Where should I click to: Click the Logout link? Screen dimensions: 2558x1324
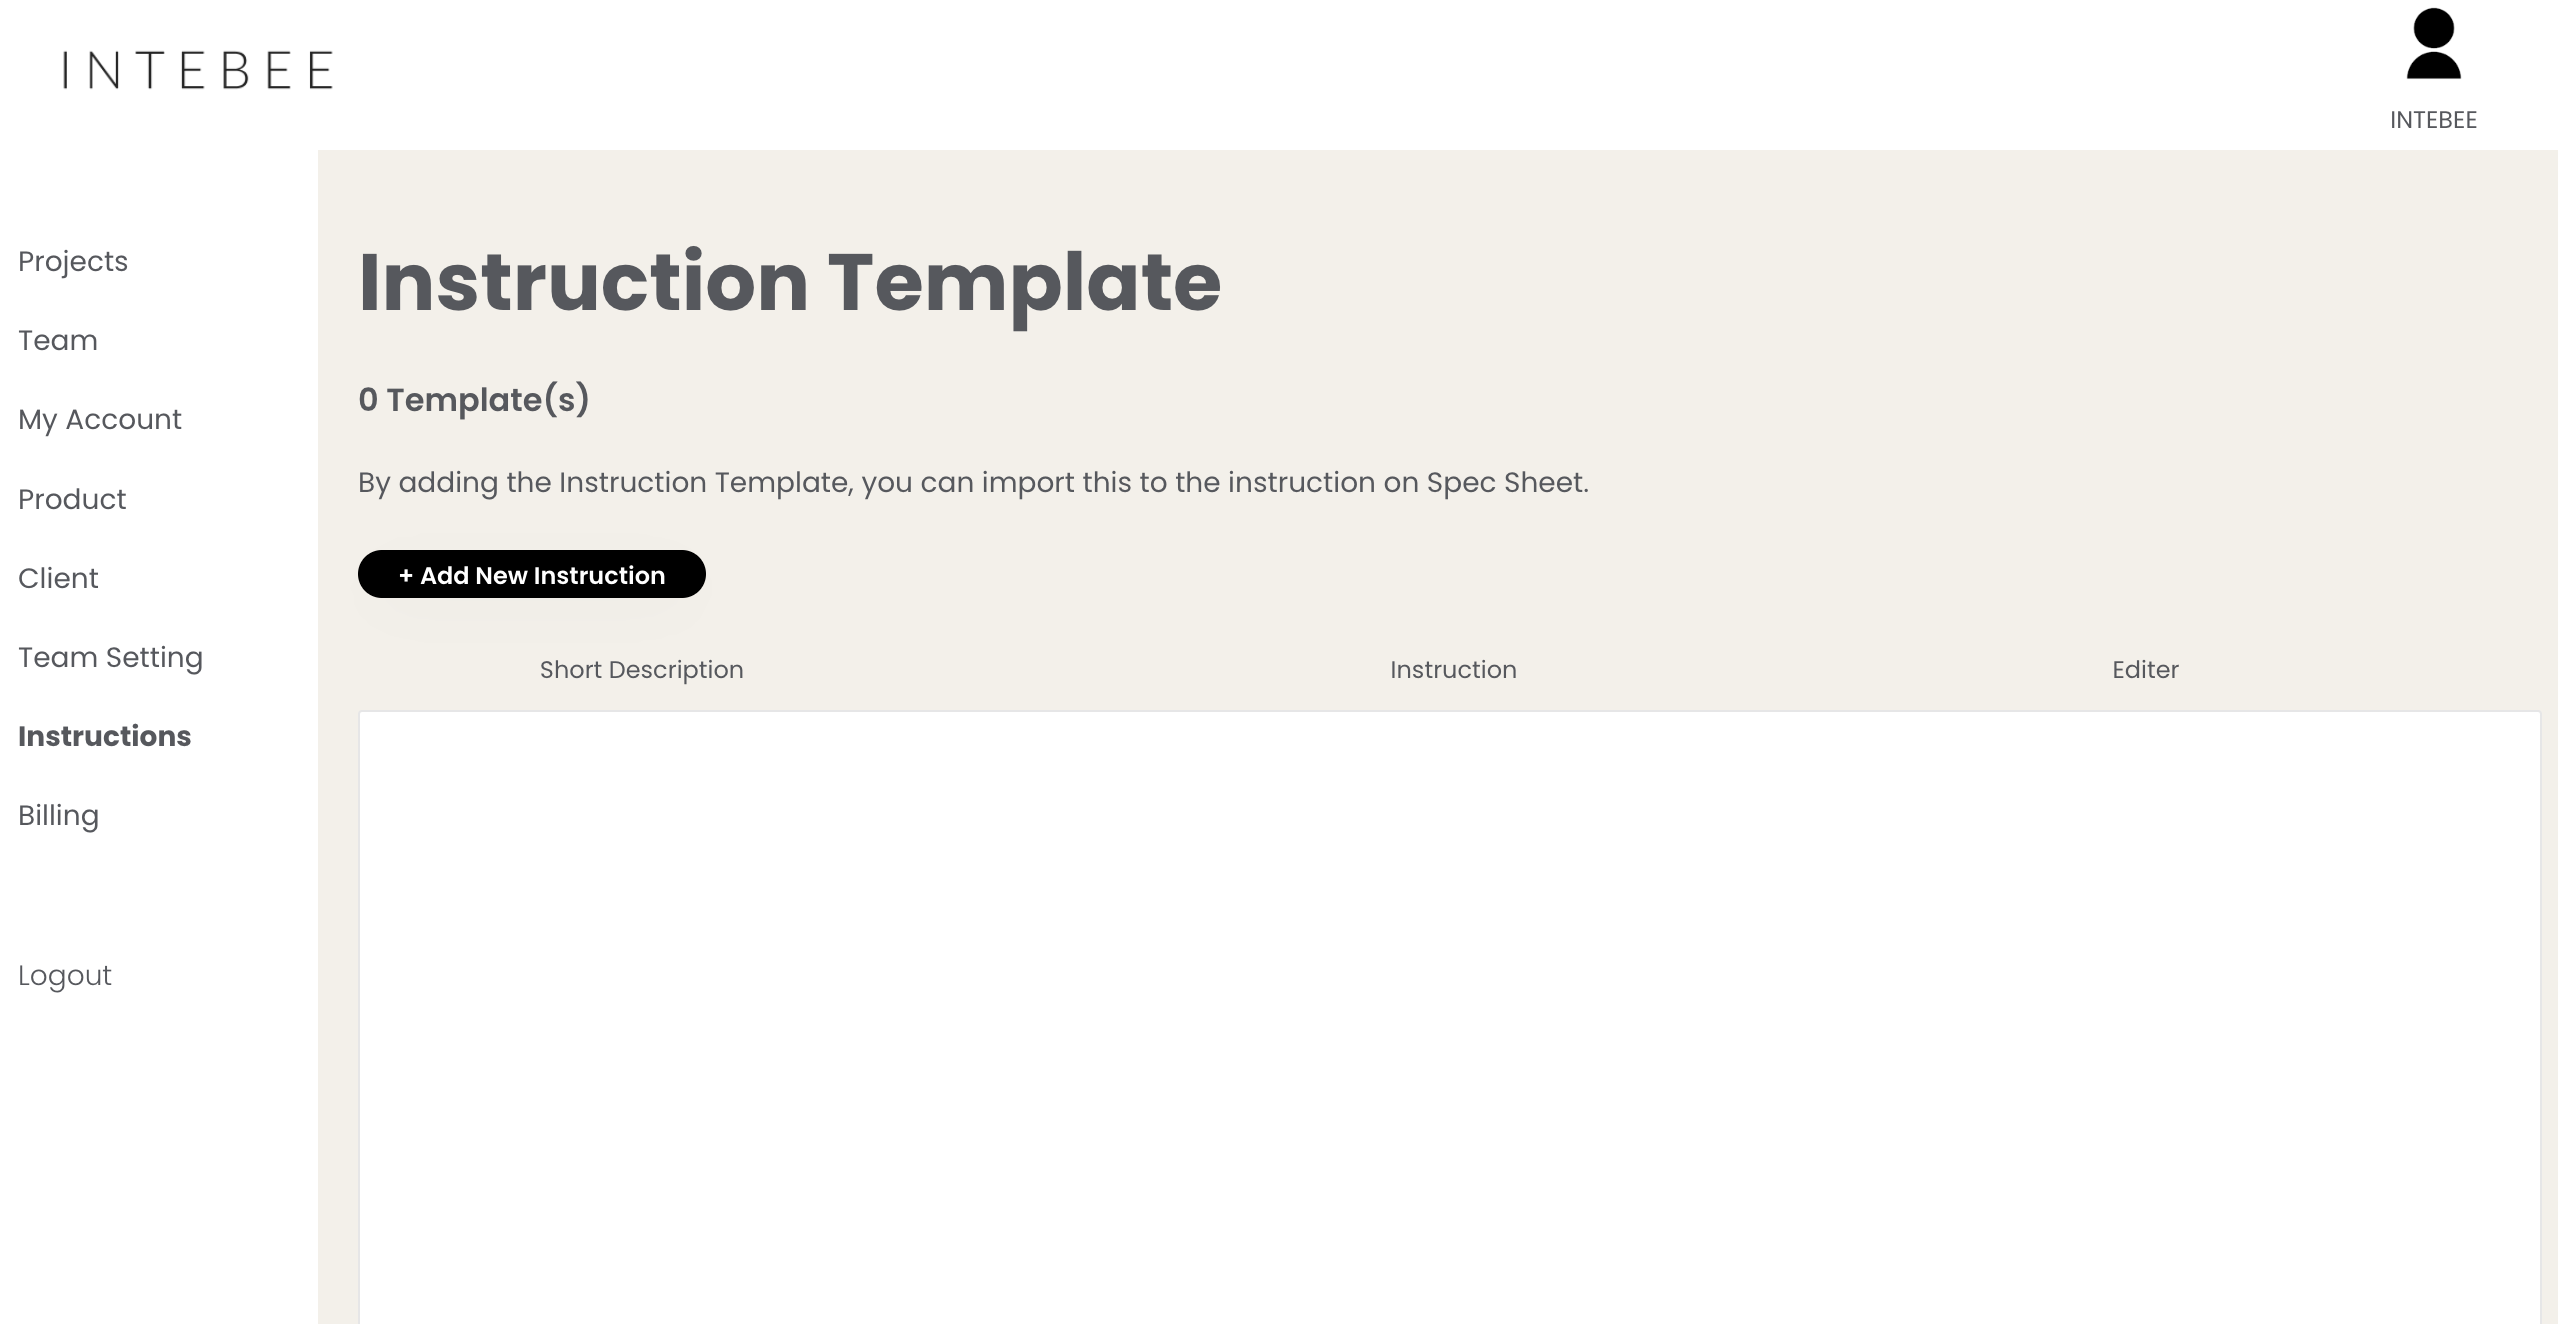click(x=65, y=975)
